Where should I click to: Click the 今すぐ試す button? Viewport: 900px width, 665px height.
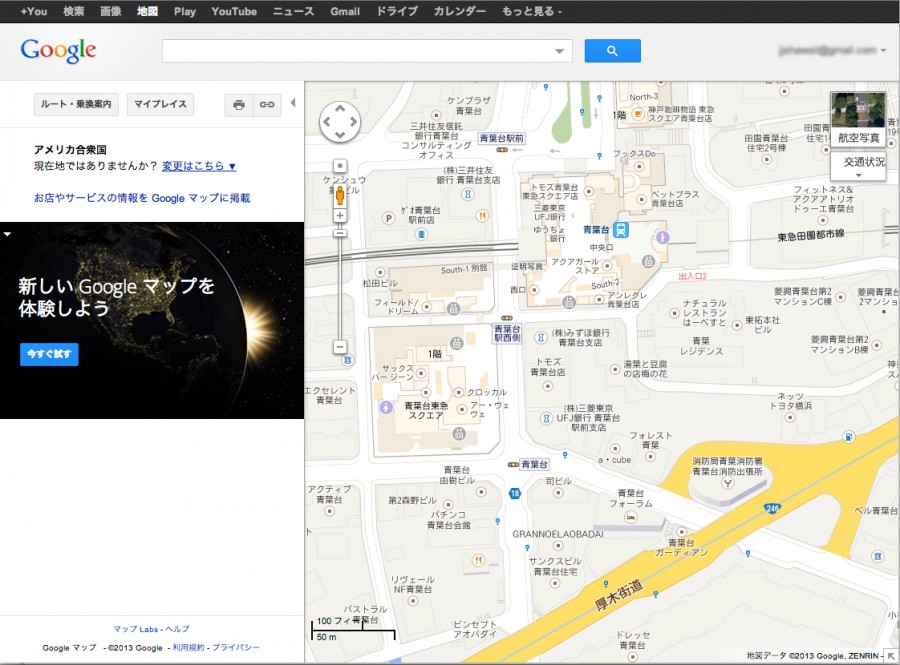coord(49,354)
